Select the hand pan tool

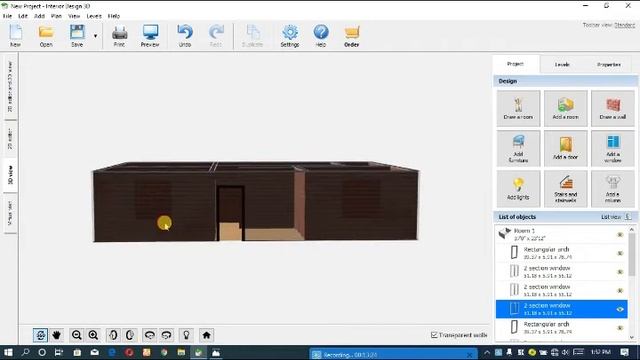coord(56,335)
